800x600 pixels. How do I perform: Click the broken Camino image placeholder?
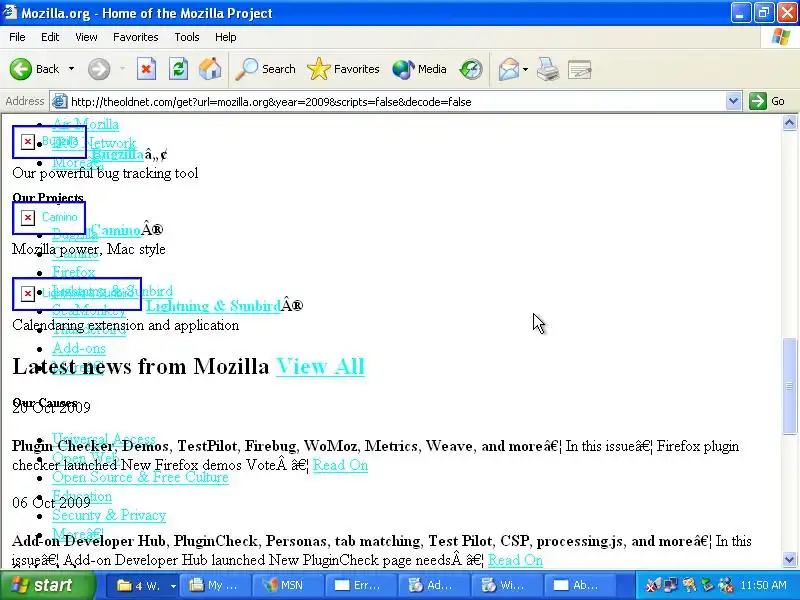click(49, 218)
